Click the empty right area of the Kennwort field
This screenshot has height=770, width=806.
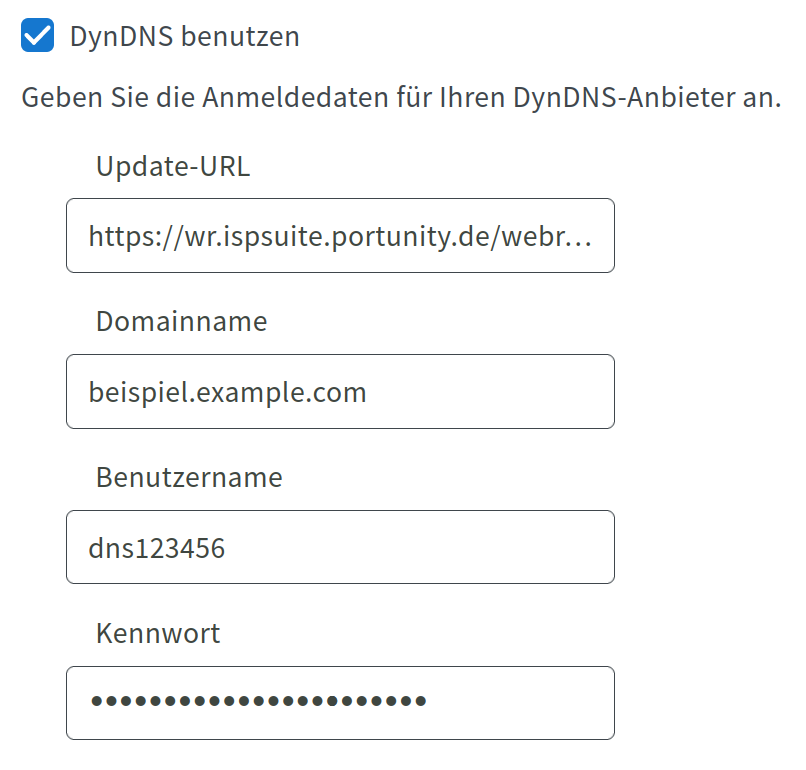[530, 703]
